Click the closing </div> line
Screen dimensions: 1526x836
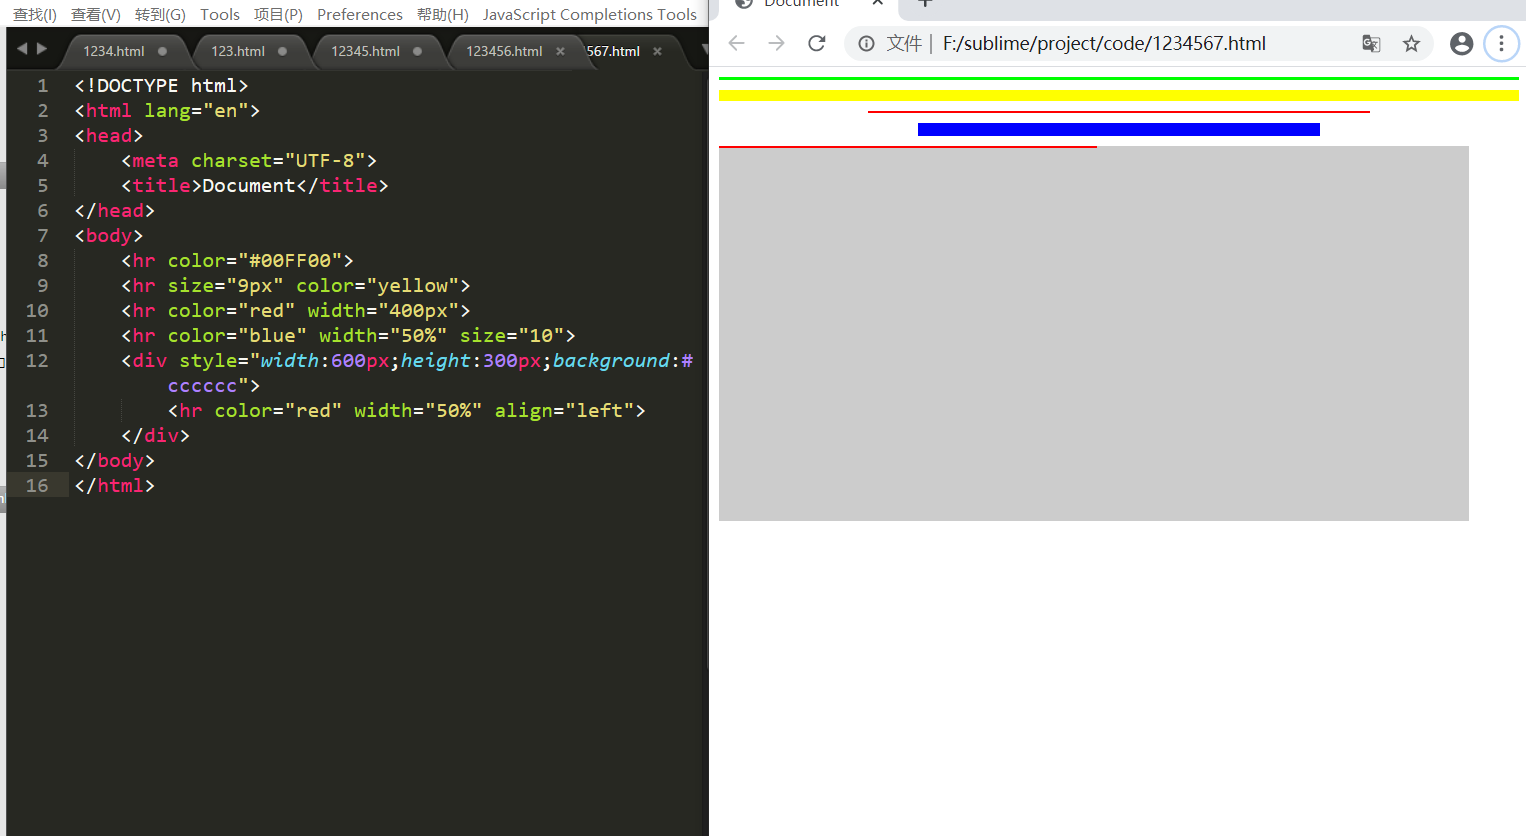point(155,436)
